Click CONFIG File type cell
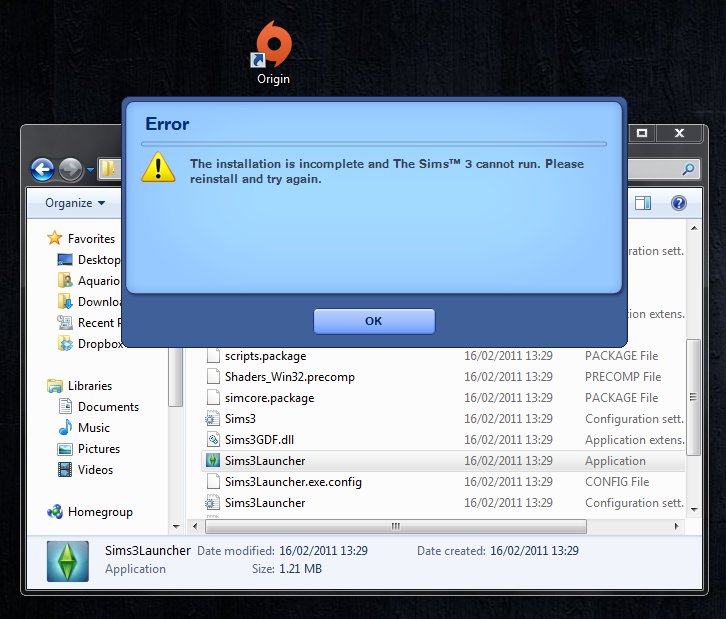The width and height of the screenshot is (726, 619). (x=617, y=482)
